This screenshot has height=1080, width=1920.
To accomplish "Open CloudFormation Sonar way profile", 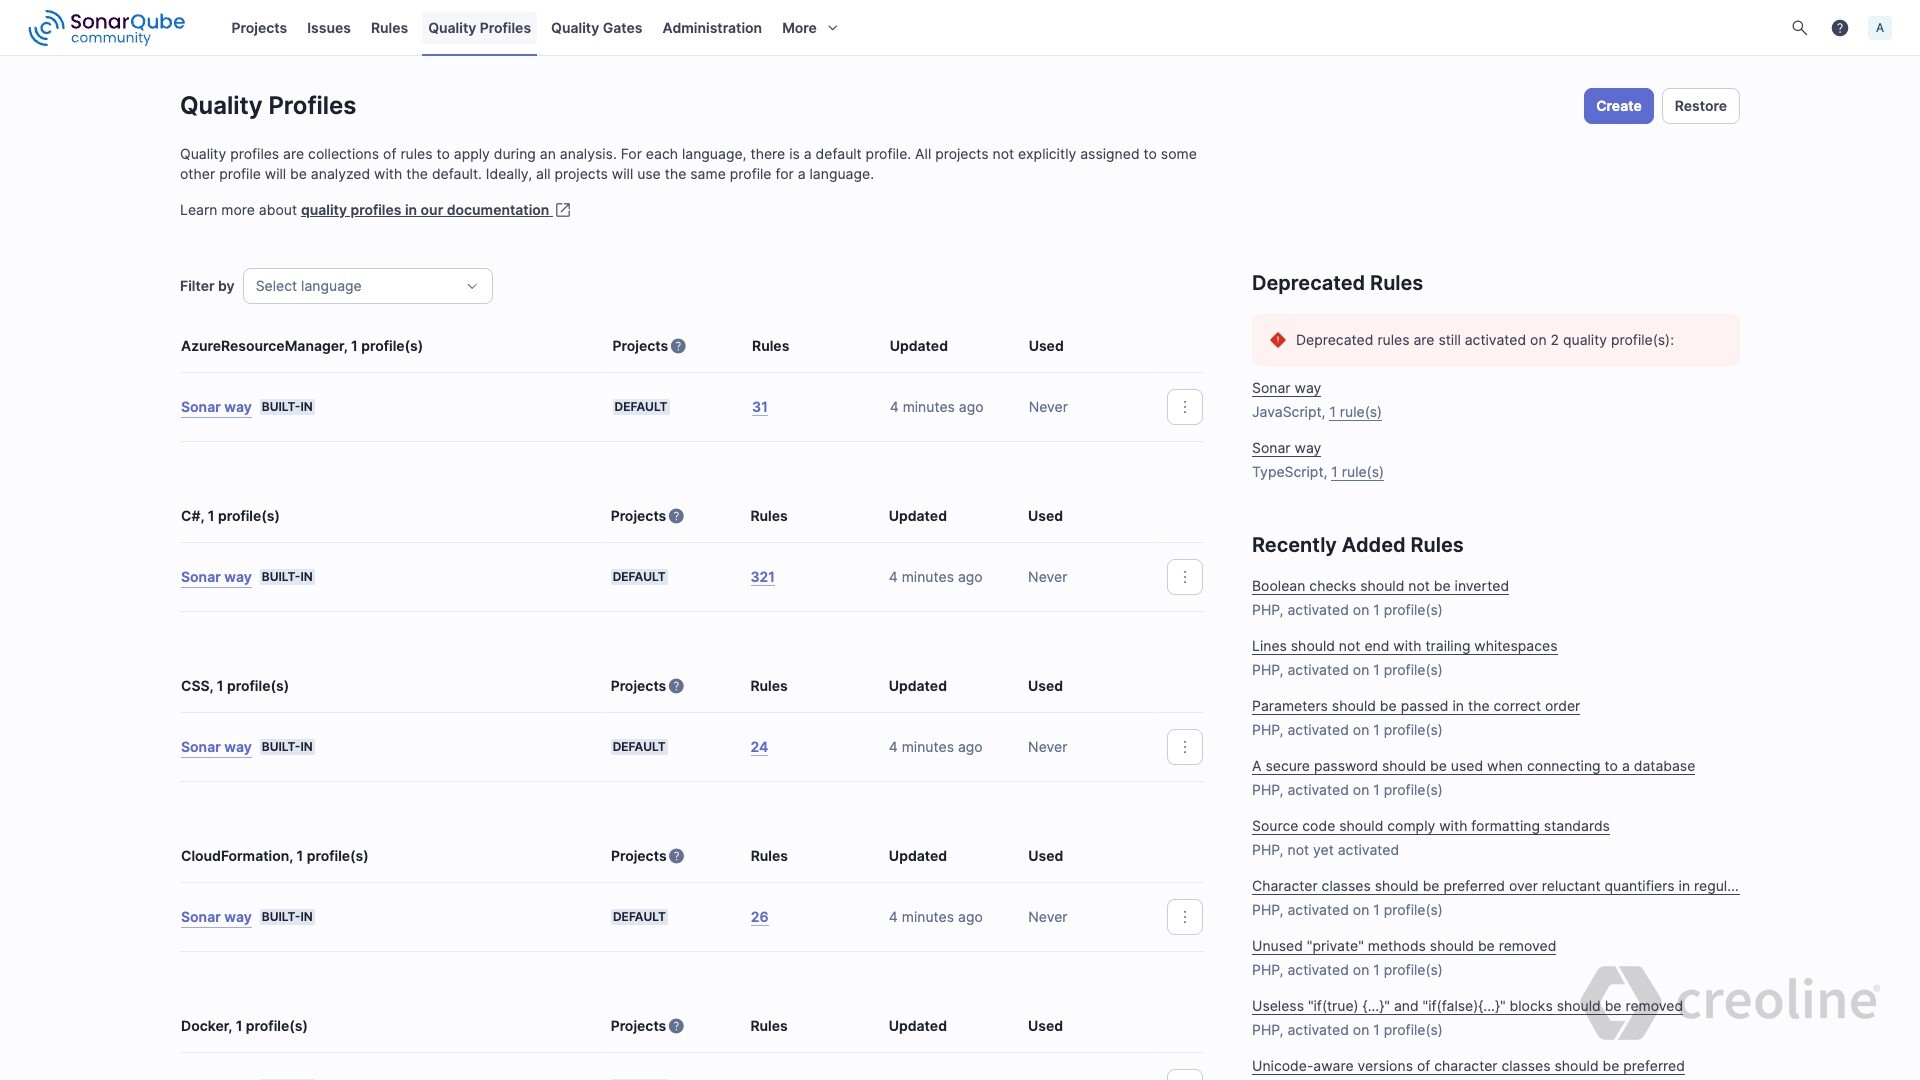I will pyautogui.click(x=216, y=917).
